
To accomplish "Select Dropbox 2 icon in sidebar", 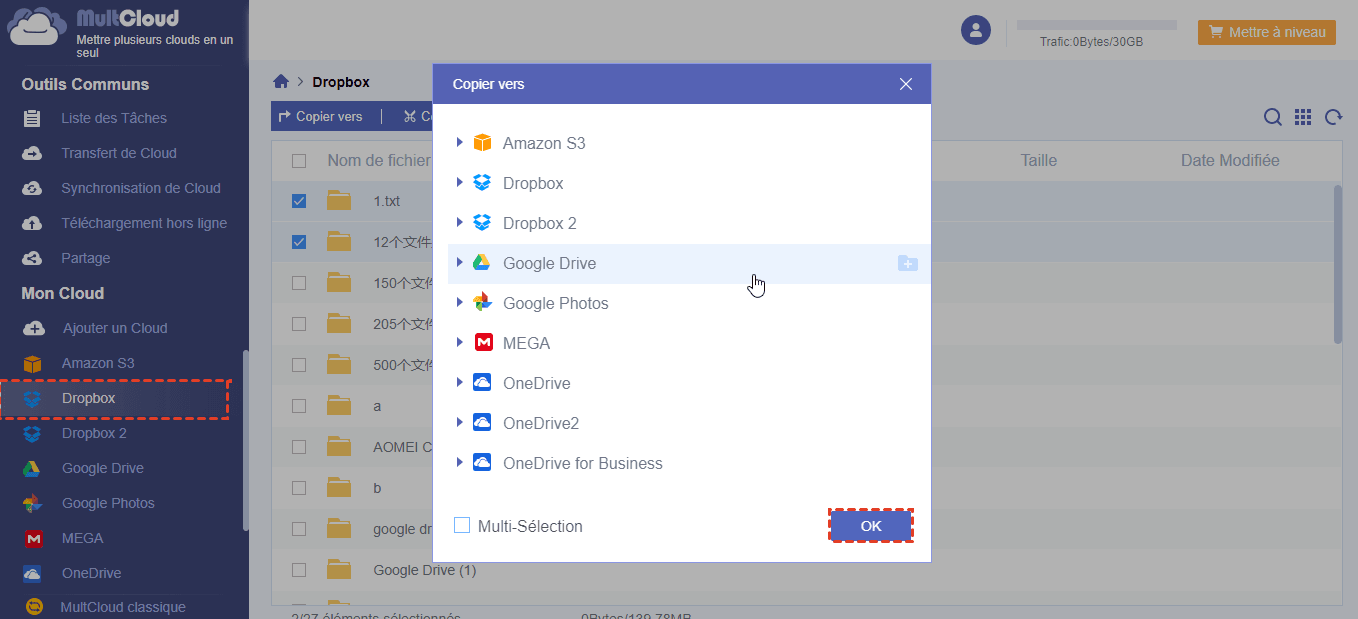I will tap(33, 433).
